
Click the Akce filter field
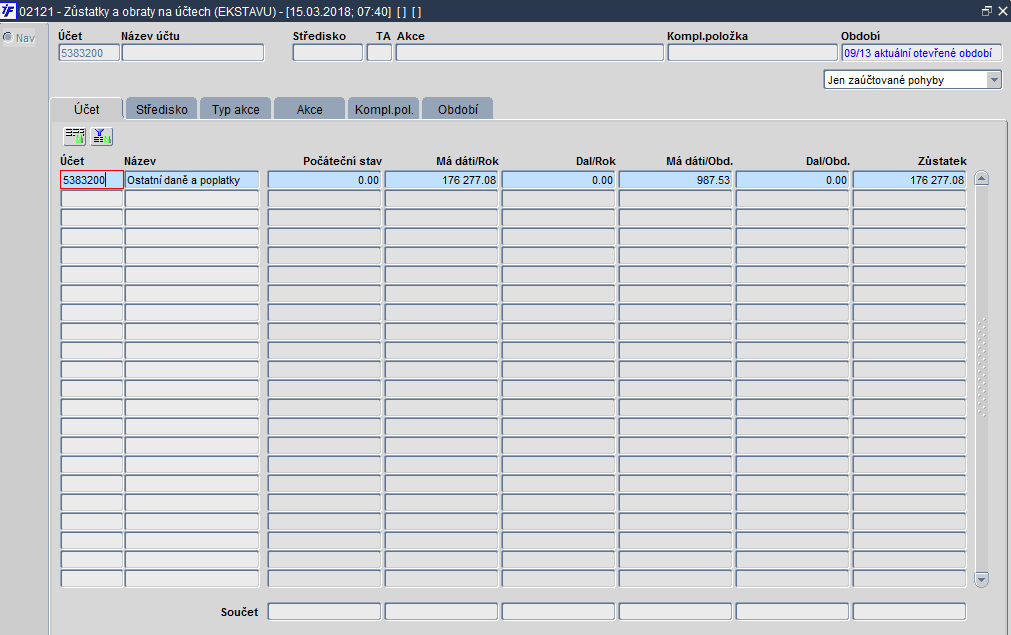(x=529, y=53)
